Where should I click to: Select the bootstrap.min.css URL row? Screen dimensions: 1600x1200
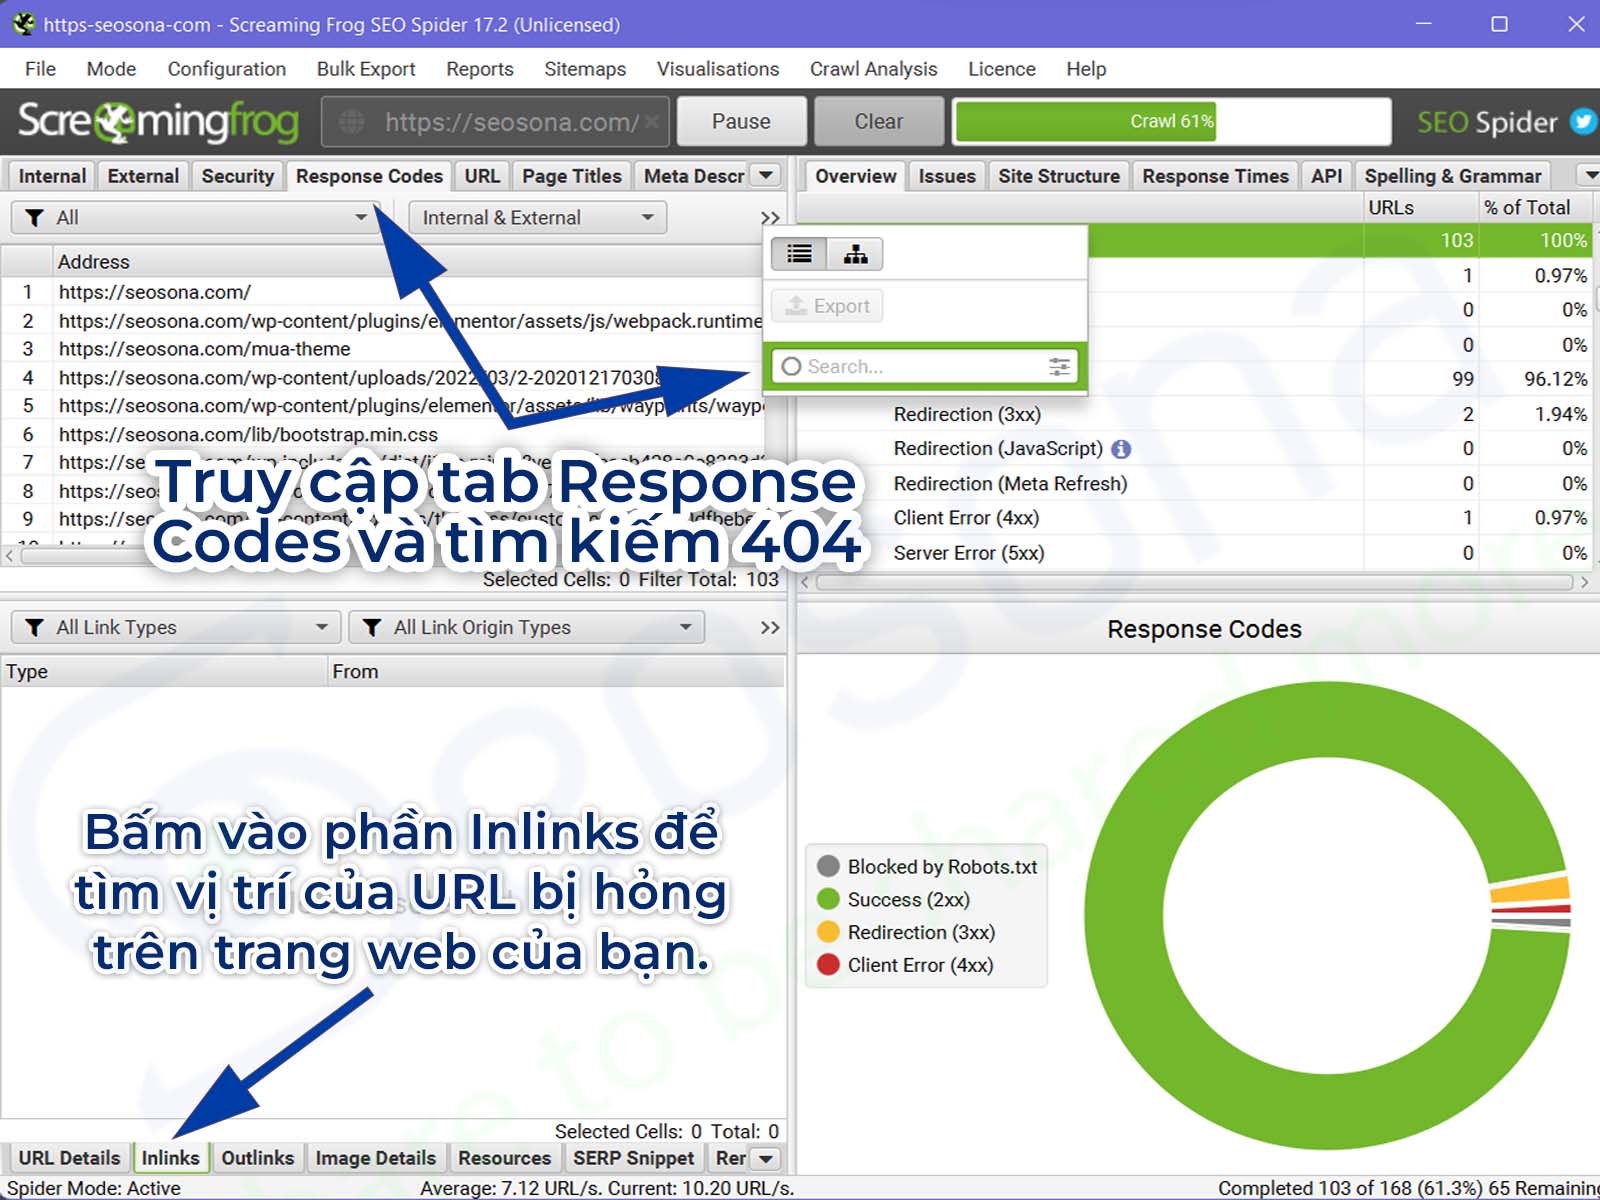tap(385, 435)
